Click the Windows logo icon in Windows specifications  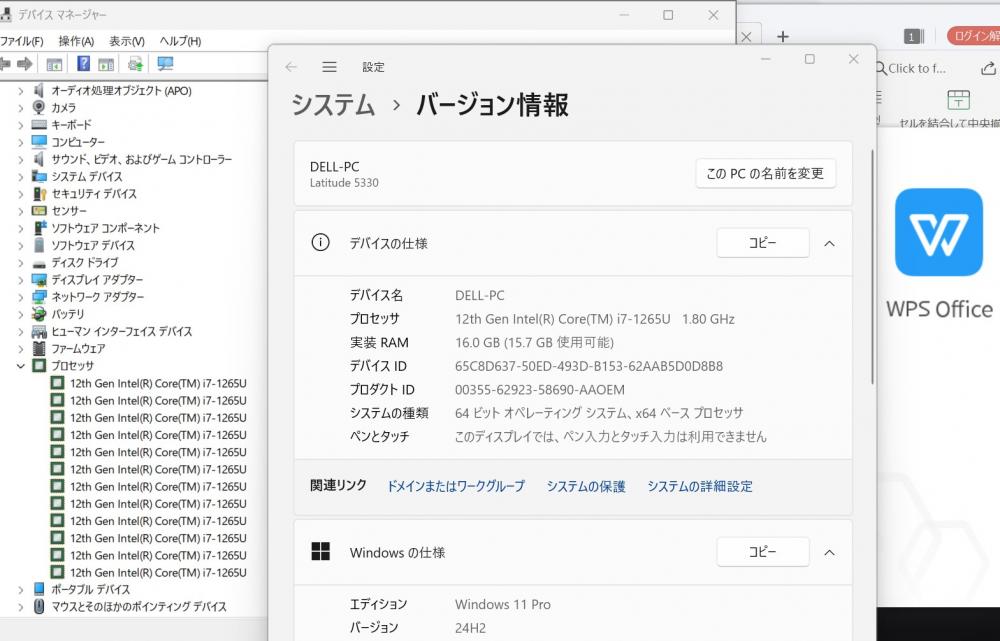[x=320, y=552]
